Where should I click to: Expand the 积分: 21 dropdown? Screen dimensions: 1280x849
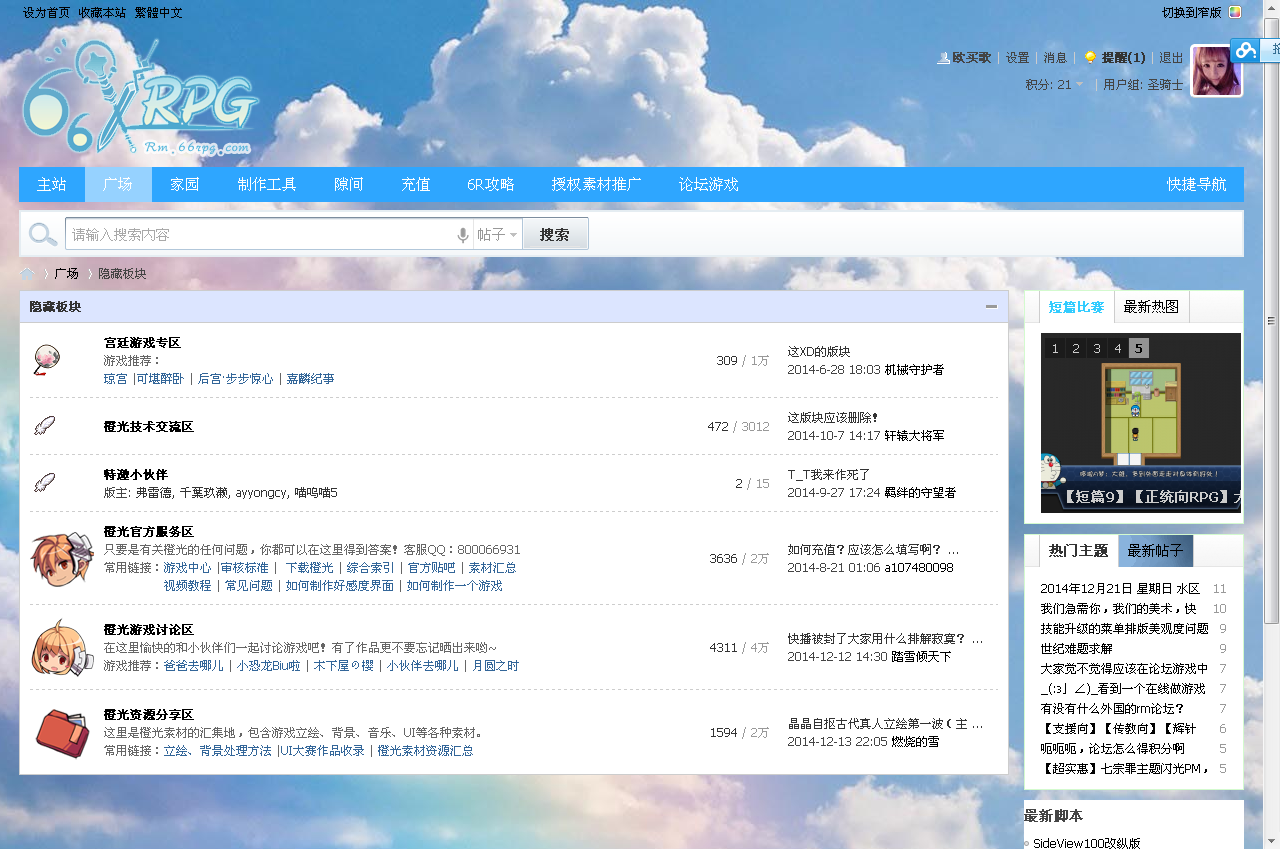coord(1054,85)
